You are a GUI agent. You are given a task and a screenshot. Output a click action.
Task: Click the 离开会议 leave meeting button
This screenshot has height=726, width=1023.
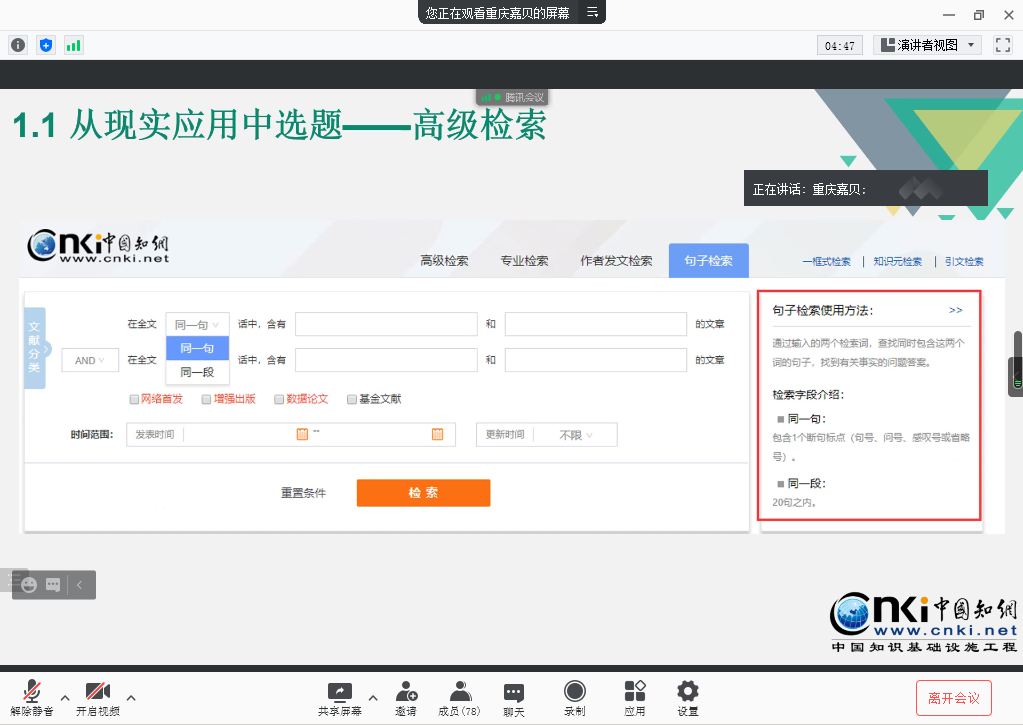pyautogui.click(x=953, y=697)
